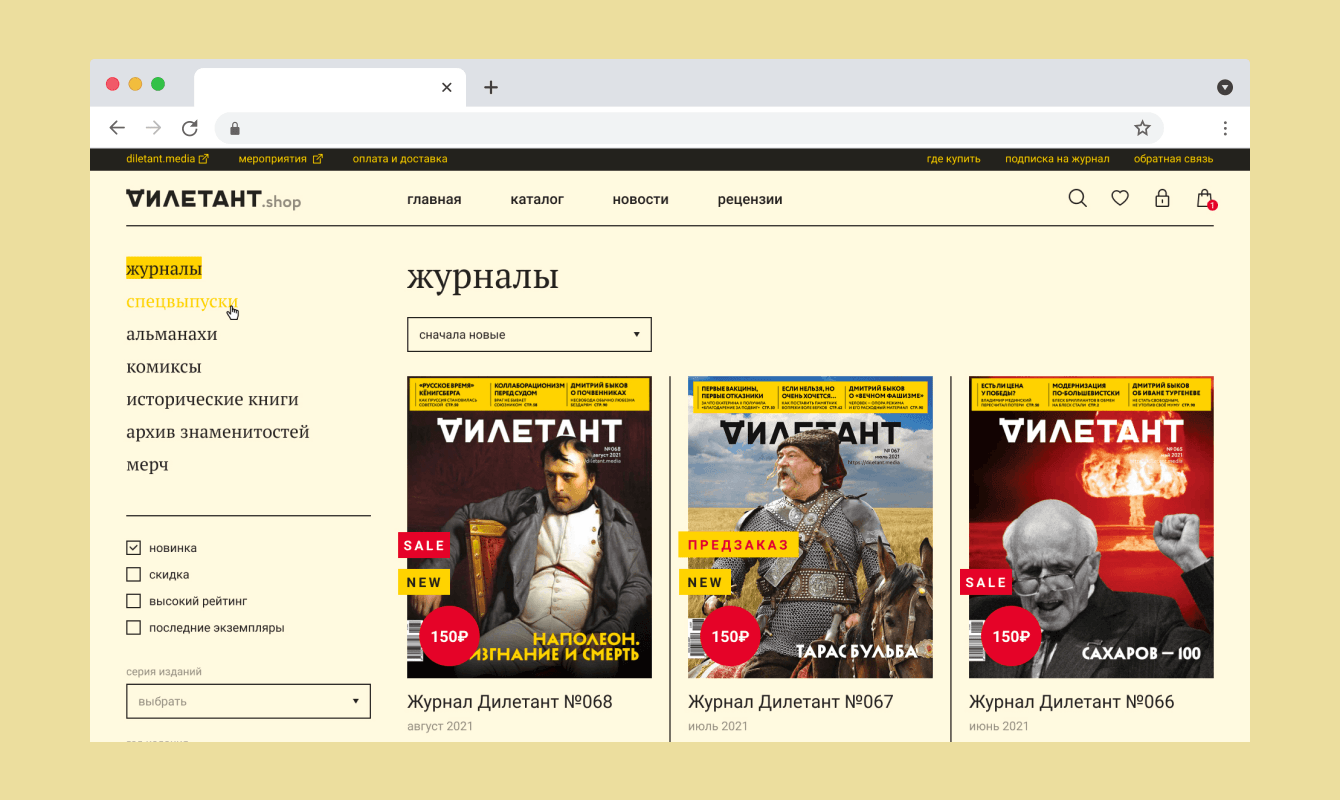1340x800 pixels.
Task: Bookmark the page with the star icon
Action: coord(1142,128)
